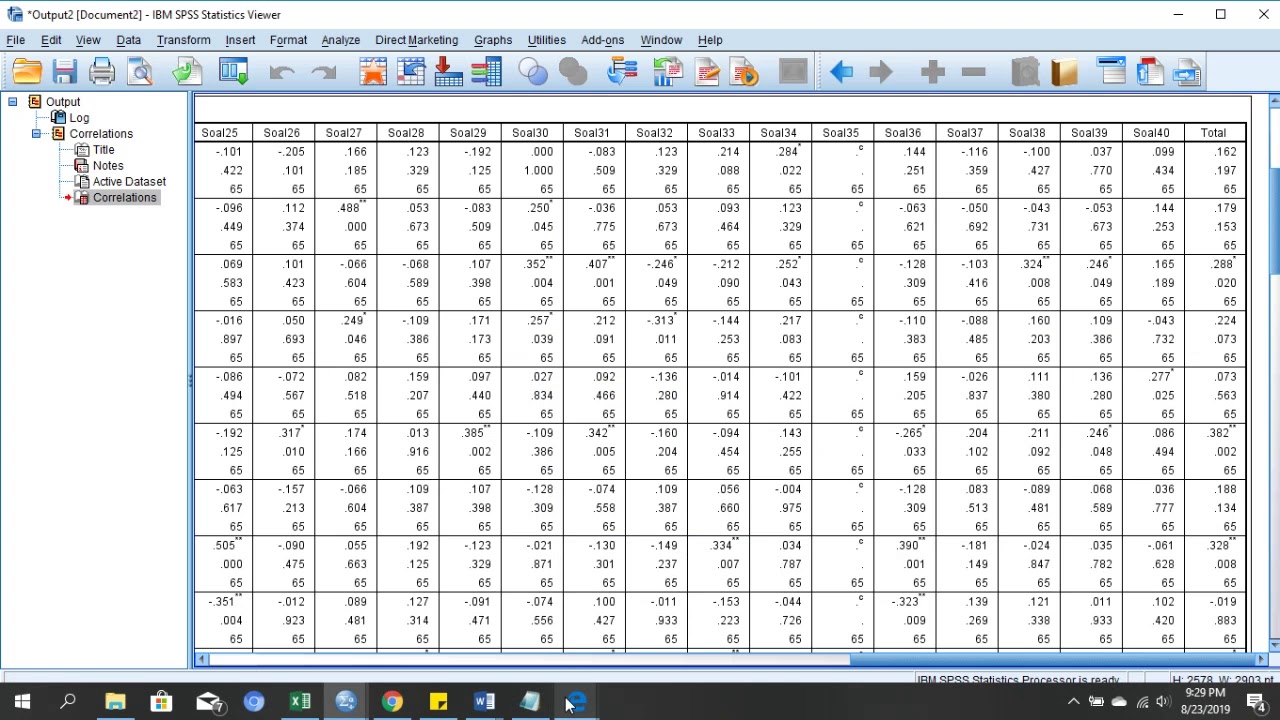Open Excel from the taskbar
The height and width of the screenshot is (720, 1280).
pos(300,702)
